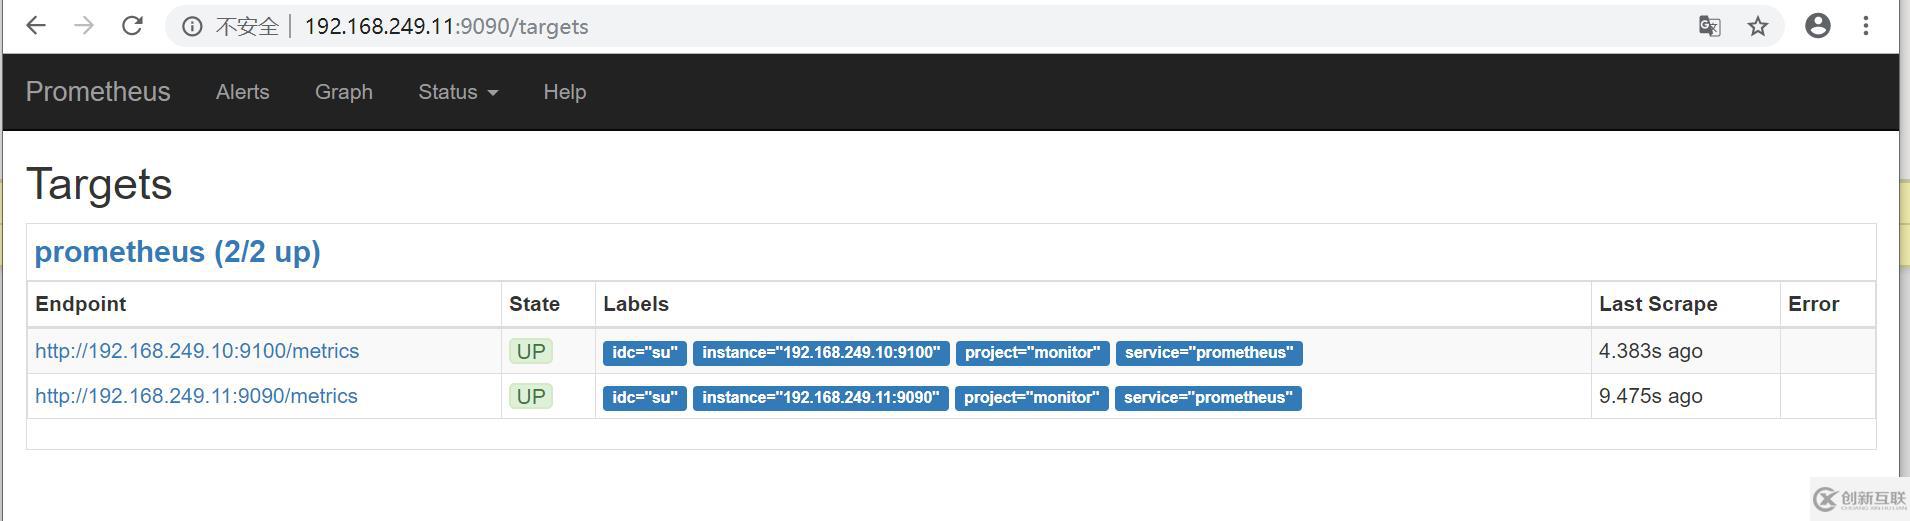Open the translate page icon
The height and width of the screenshot is (521, 1910).
pos(1710,26)
